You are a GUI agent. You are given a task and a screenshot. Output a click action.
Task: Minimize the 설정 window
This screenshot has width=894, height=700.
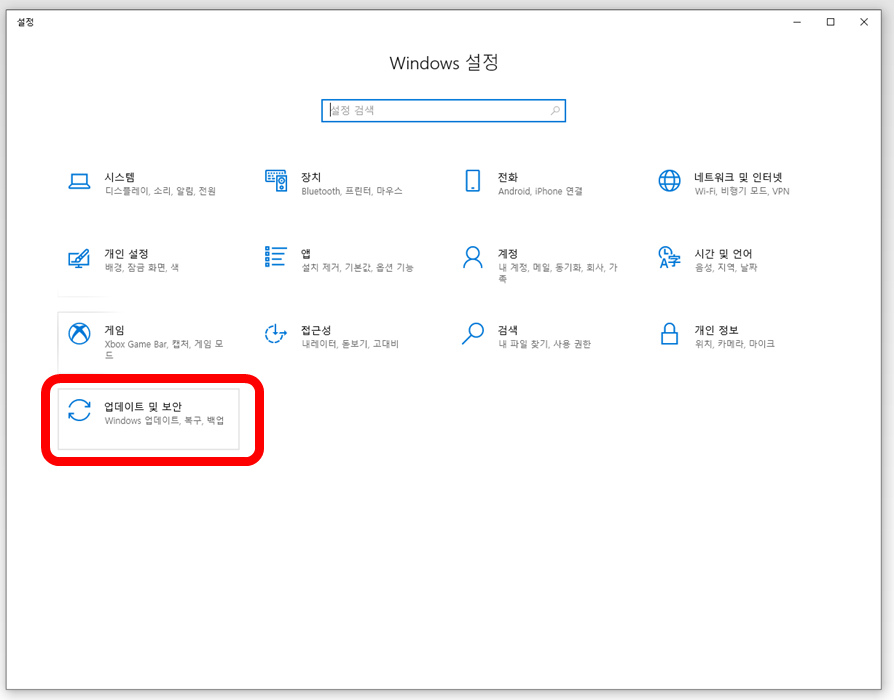click(797, 22)
